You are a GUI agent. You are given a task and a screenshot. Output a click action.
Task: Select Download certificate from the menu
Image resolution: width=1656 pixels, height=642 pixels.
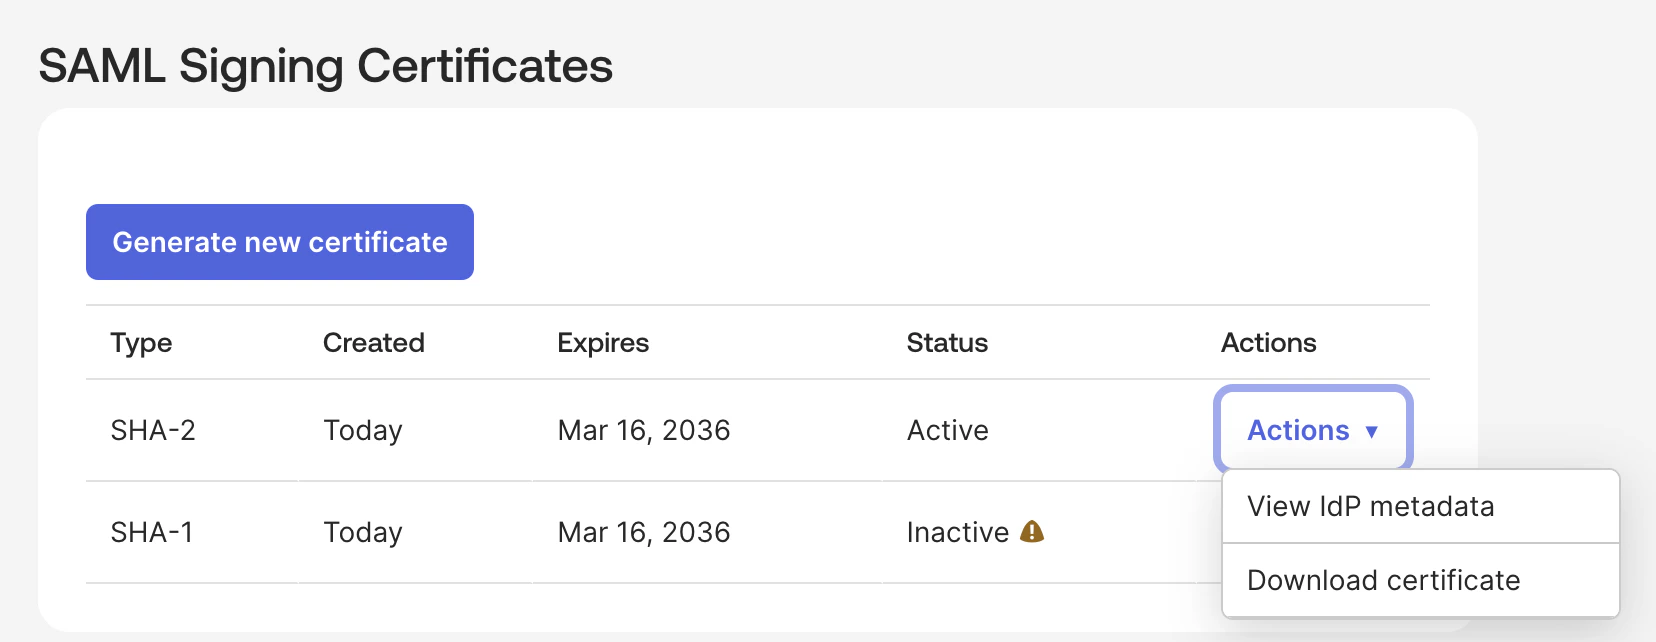(1382, 579)
